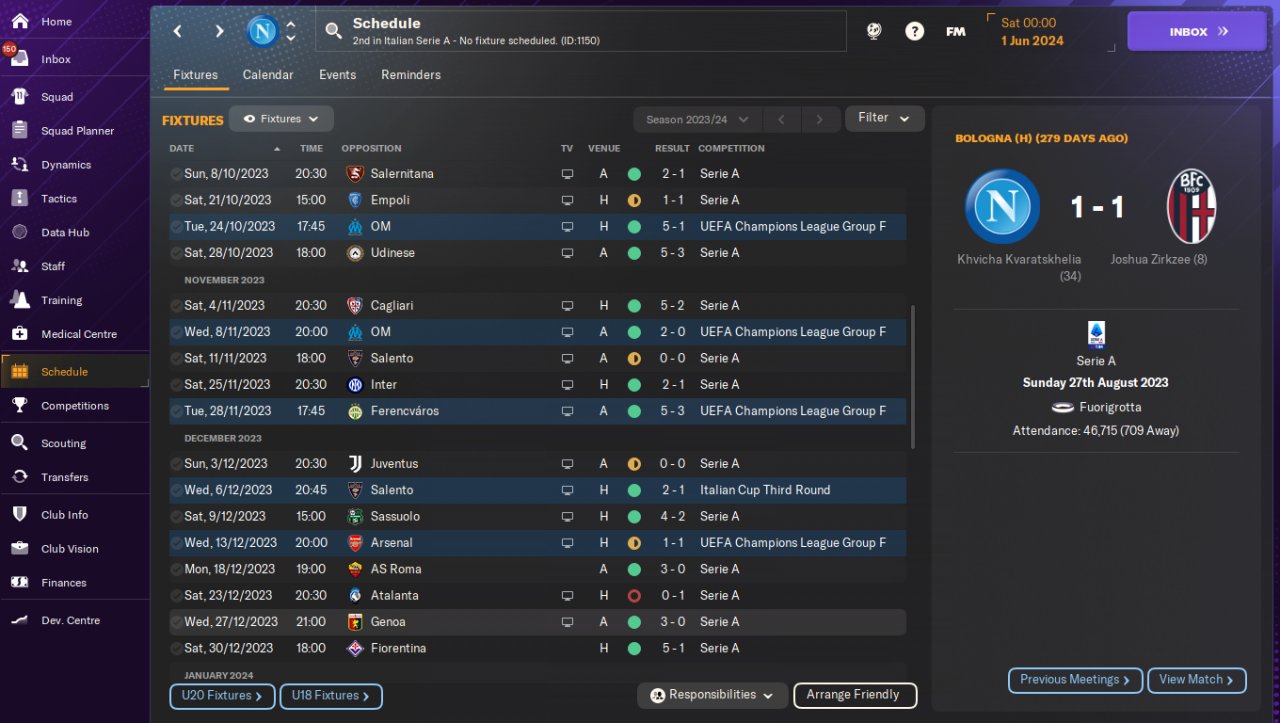The image size is (1280, 723).
Task: Click the search bar showing Schedule
Action: click(x=581, y=31)
